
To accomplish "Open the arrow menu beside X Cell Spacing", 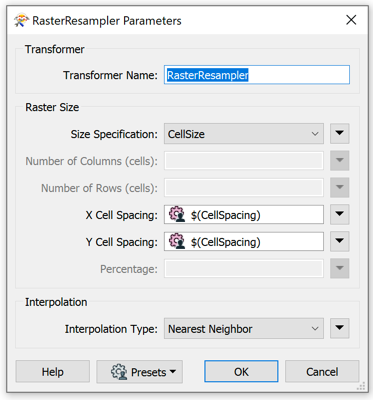I will click(x=340, y=214).
